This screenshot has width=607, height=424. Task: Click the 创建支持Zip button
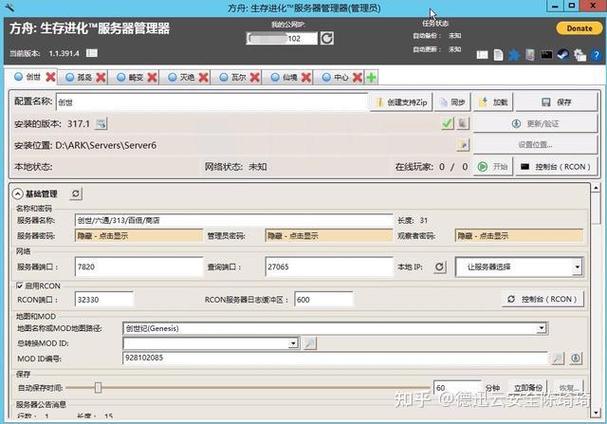[401, 102]
